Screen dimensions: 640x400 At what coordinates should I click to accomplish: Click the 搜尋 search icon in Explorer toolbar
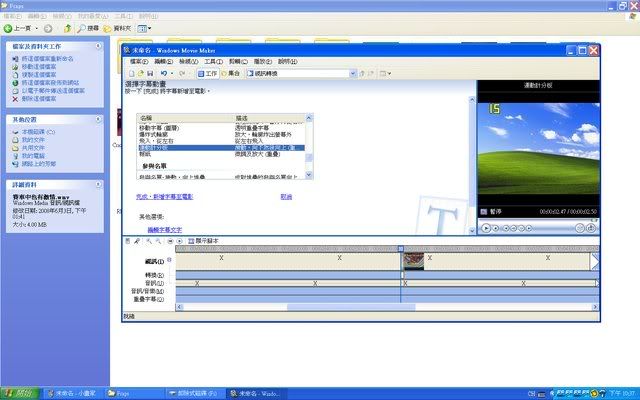pyautogui.click(x=85, y=28)
